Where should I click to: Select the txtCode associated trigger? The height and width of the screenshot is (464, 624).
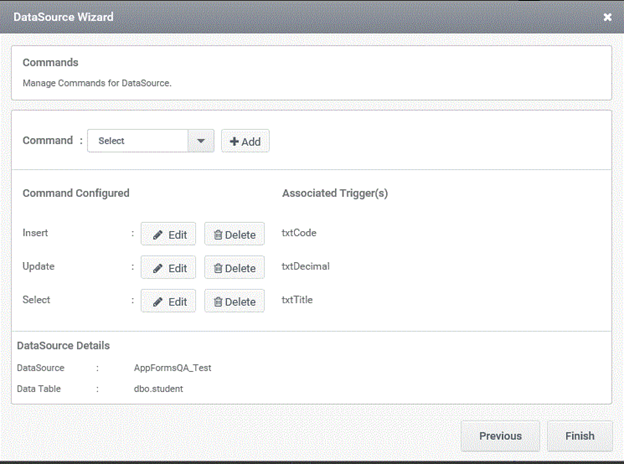pyautogui.click(x=299, y=233)
